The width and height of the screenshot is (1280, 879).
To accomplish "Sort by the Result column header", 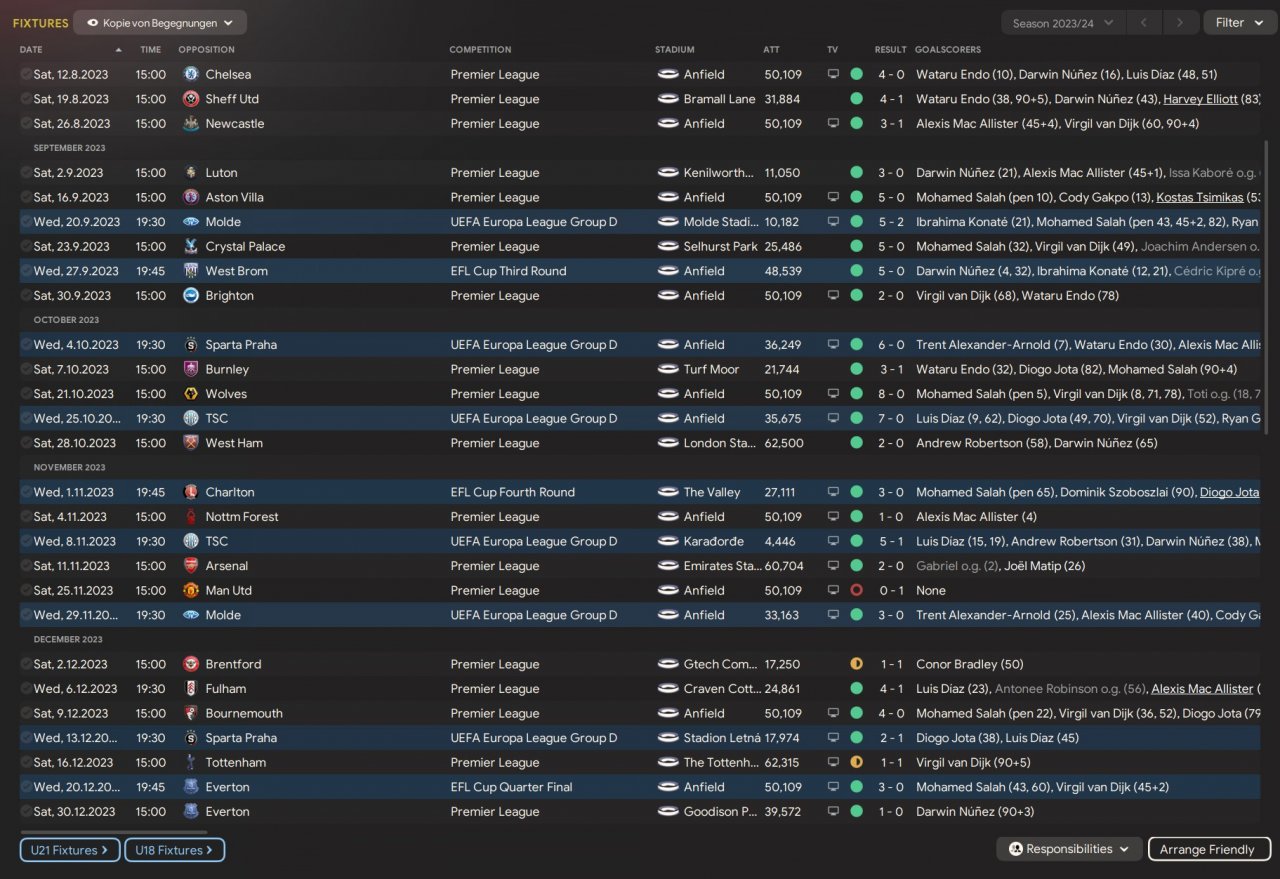I will [890, 49].
